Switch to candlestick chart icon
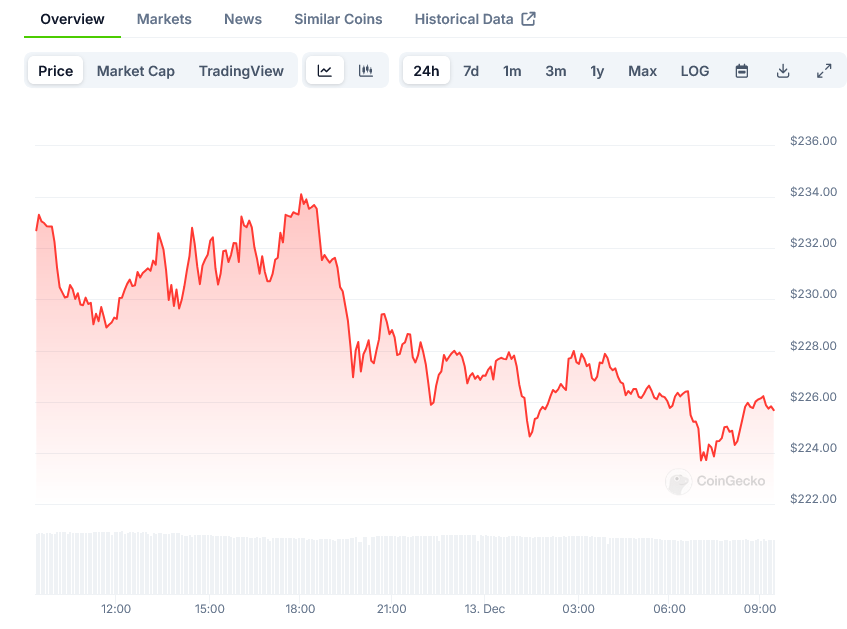847x629 pixels. coord(366,71)
